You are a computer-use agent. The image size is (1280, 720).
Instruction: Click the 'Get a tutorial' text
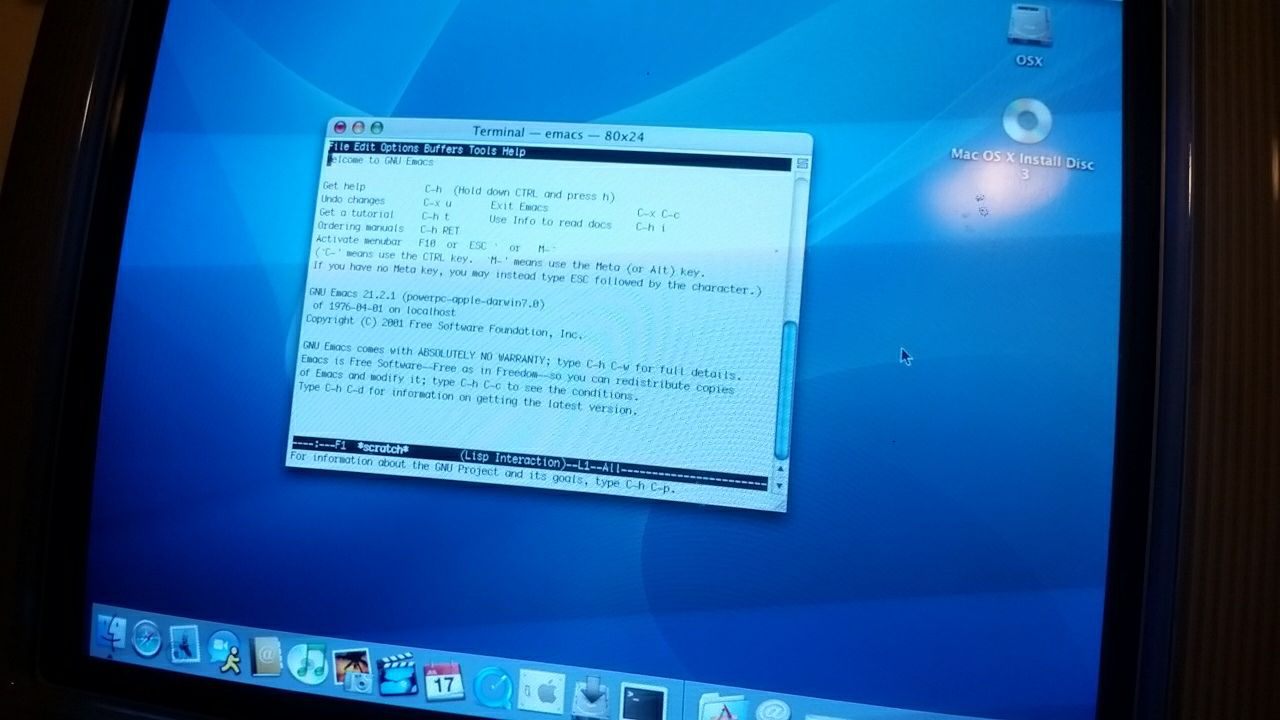[x=356, y=213]
